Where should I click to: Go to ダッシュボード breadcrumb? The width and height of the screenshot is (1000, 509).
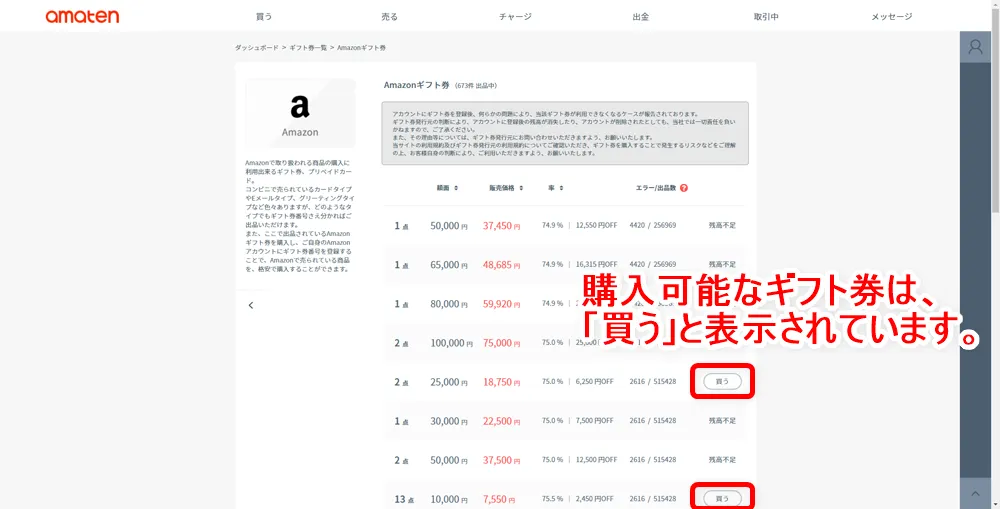(256, 48)
